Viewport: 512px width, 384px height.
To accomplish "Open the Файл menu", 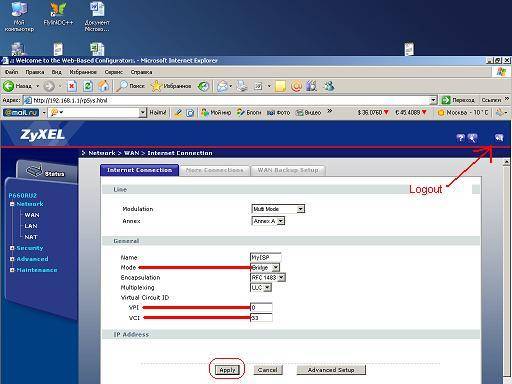I will tap(11, 72).
